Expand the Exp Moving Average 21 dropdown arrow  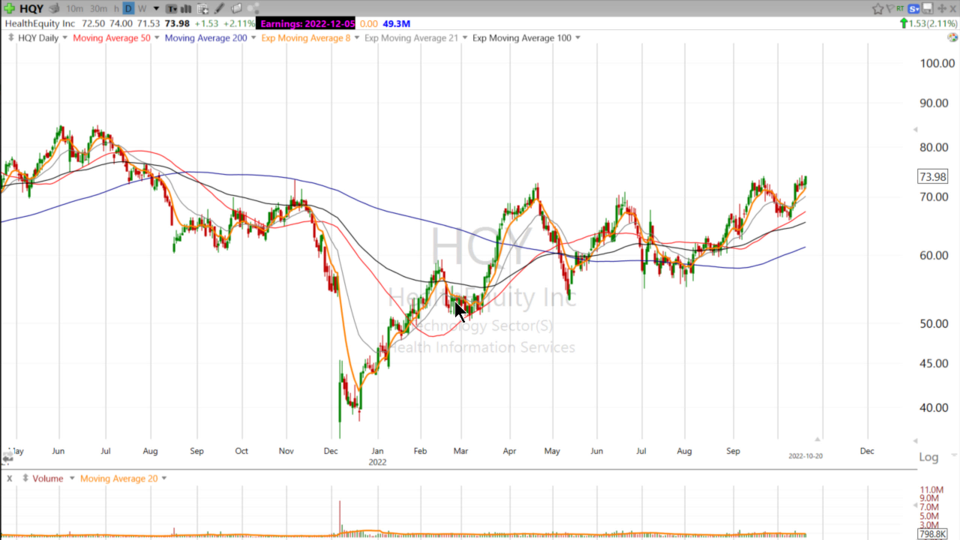tap(465, 38)
